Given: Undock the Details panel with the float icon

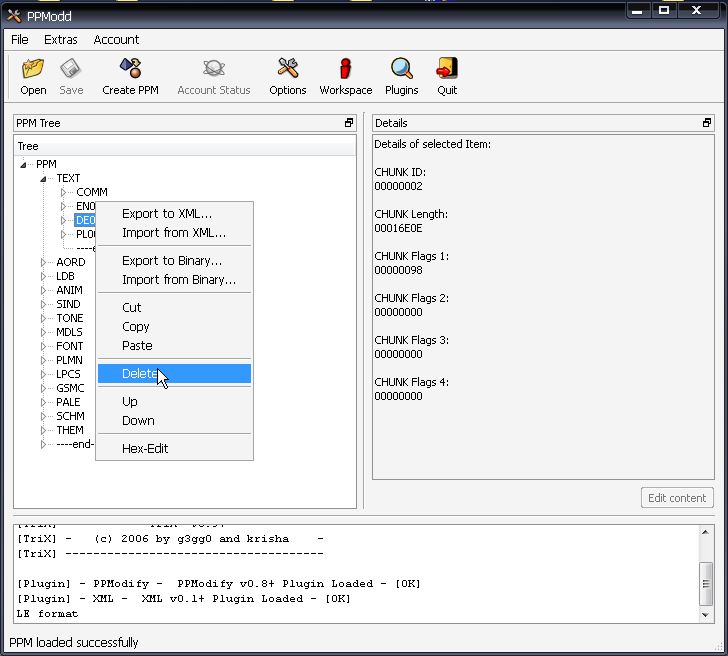Looking at the screenshot, I should [x=707, y=123].
